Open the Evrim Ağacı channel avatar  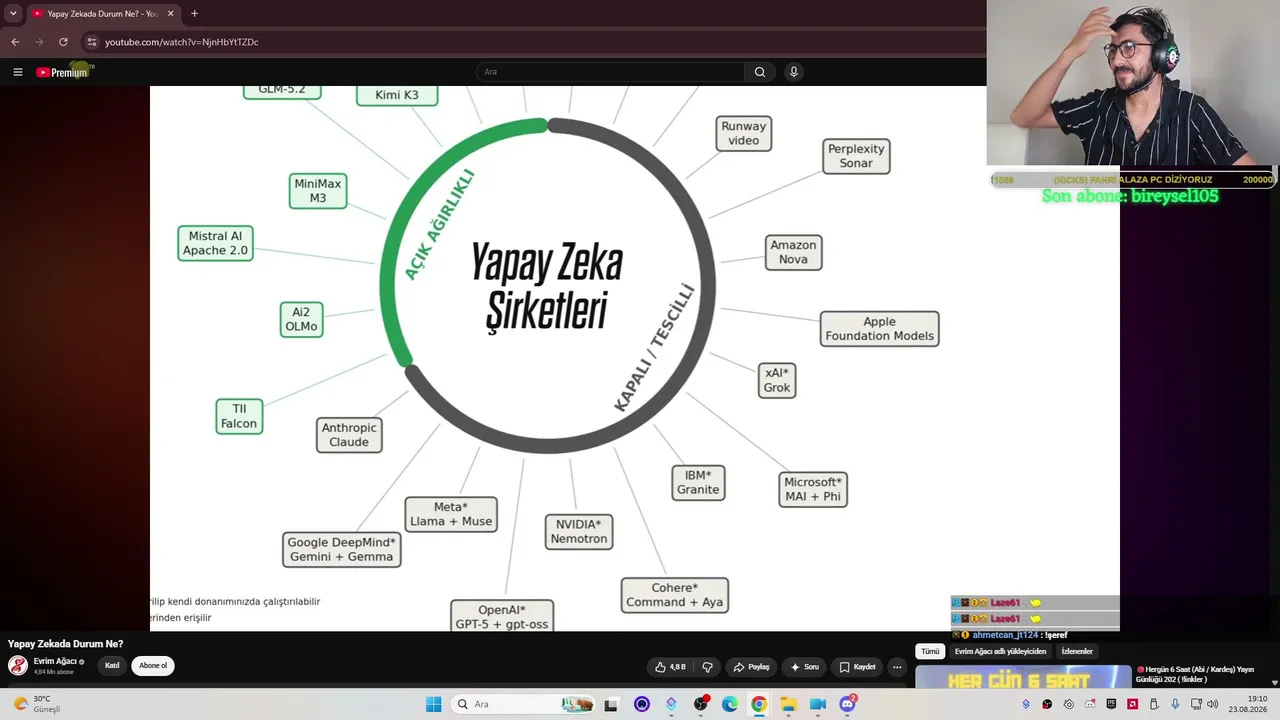[x=18, y=666]
